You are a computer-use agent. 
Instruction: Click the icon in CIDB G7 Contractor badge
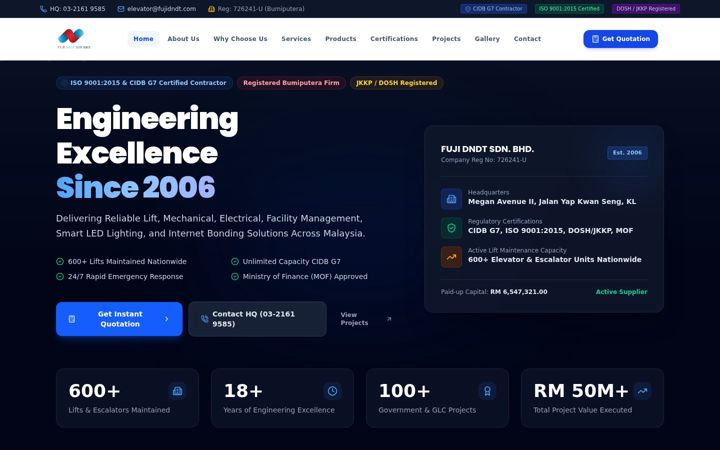coord(468,9)
